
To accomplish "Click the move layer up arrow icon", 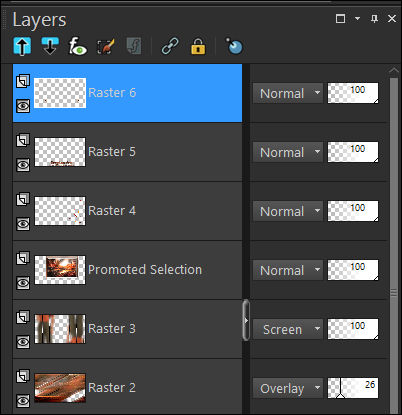I will [x=22, y=46].
